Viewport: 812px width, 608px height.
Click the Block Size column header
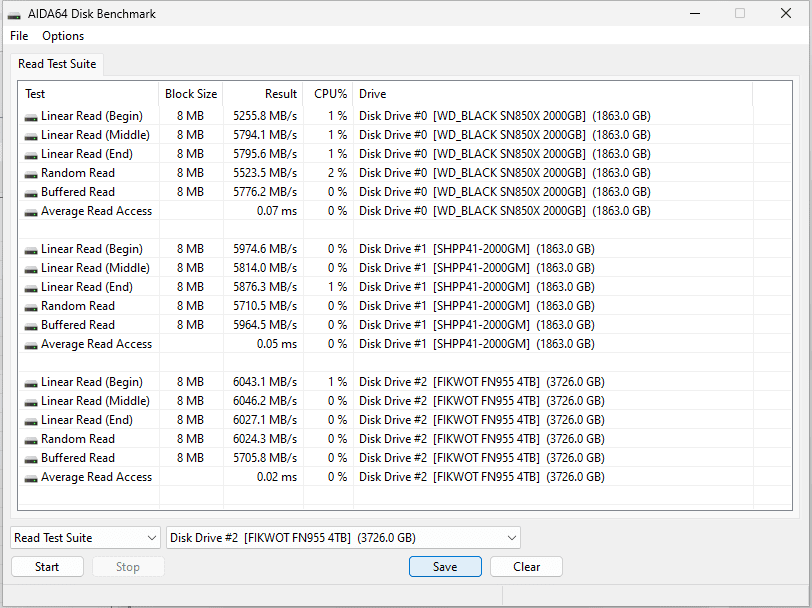191,94
